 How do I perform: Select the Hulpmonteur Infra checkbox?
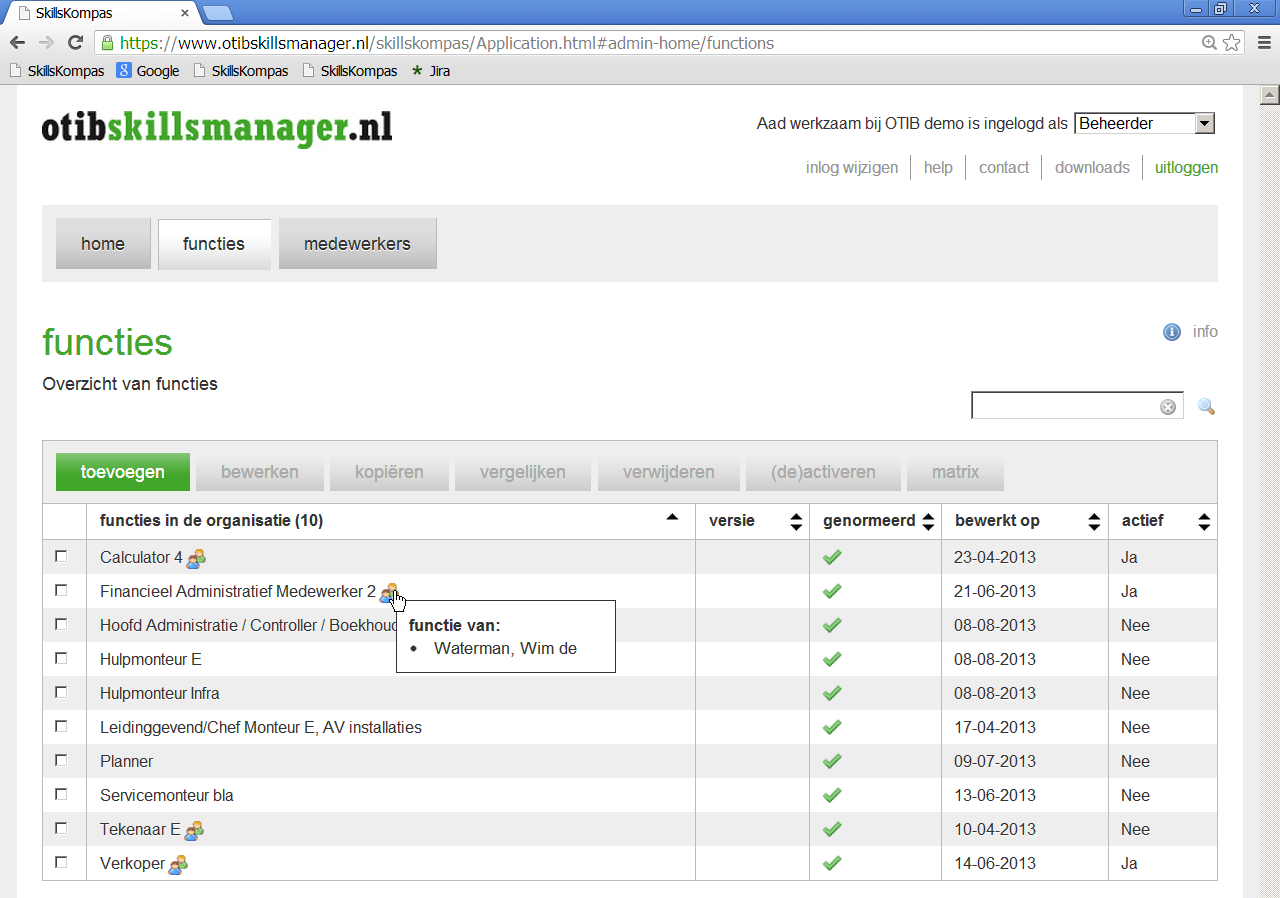coord(61,692)
